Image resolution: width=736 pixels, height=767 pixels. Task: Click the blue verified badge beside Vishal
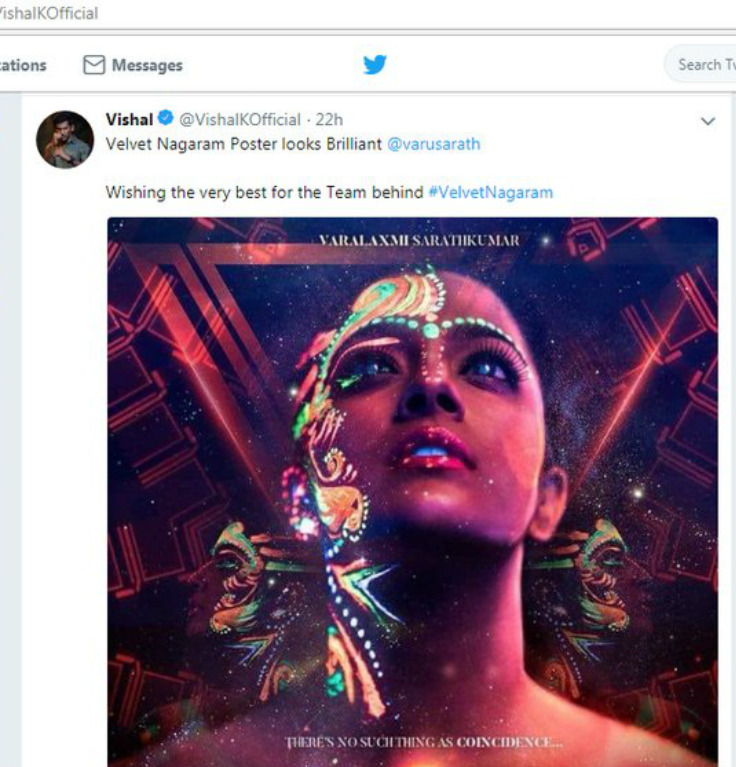166,120
